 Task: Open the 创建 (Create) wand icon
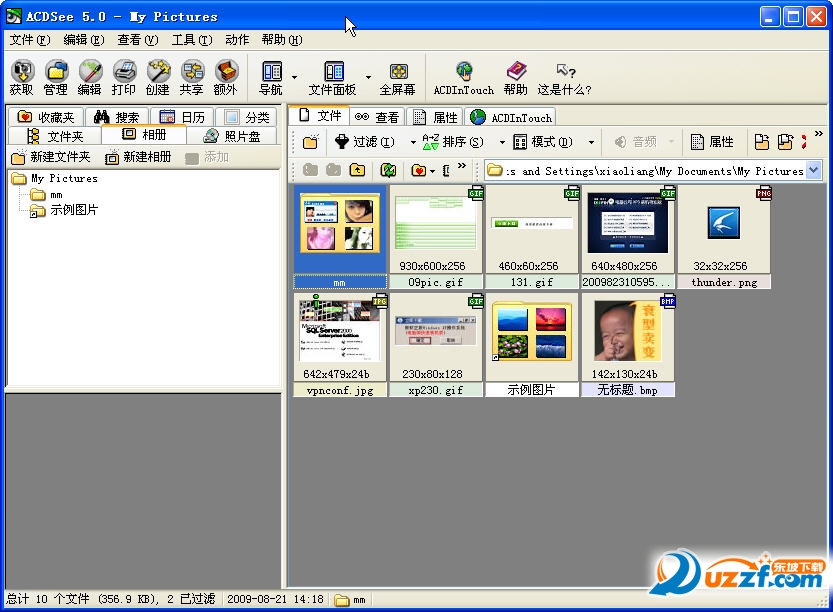(x=158, y=72)
